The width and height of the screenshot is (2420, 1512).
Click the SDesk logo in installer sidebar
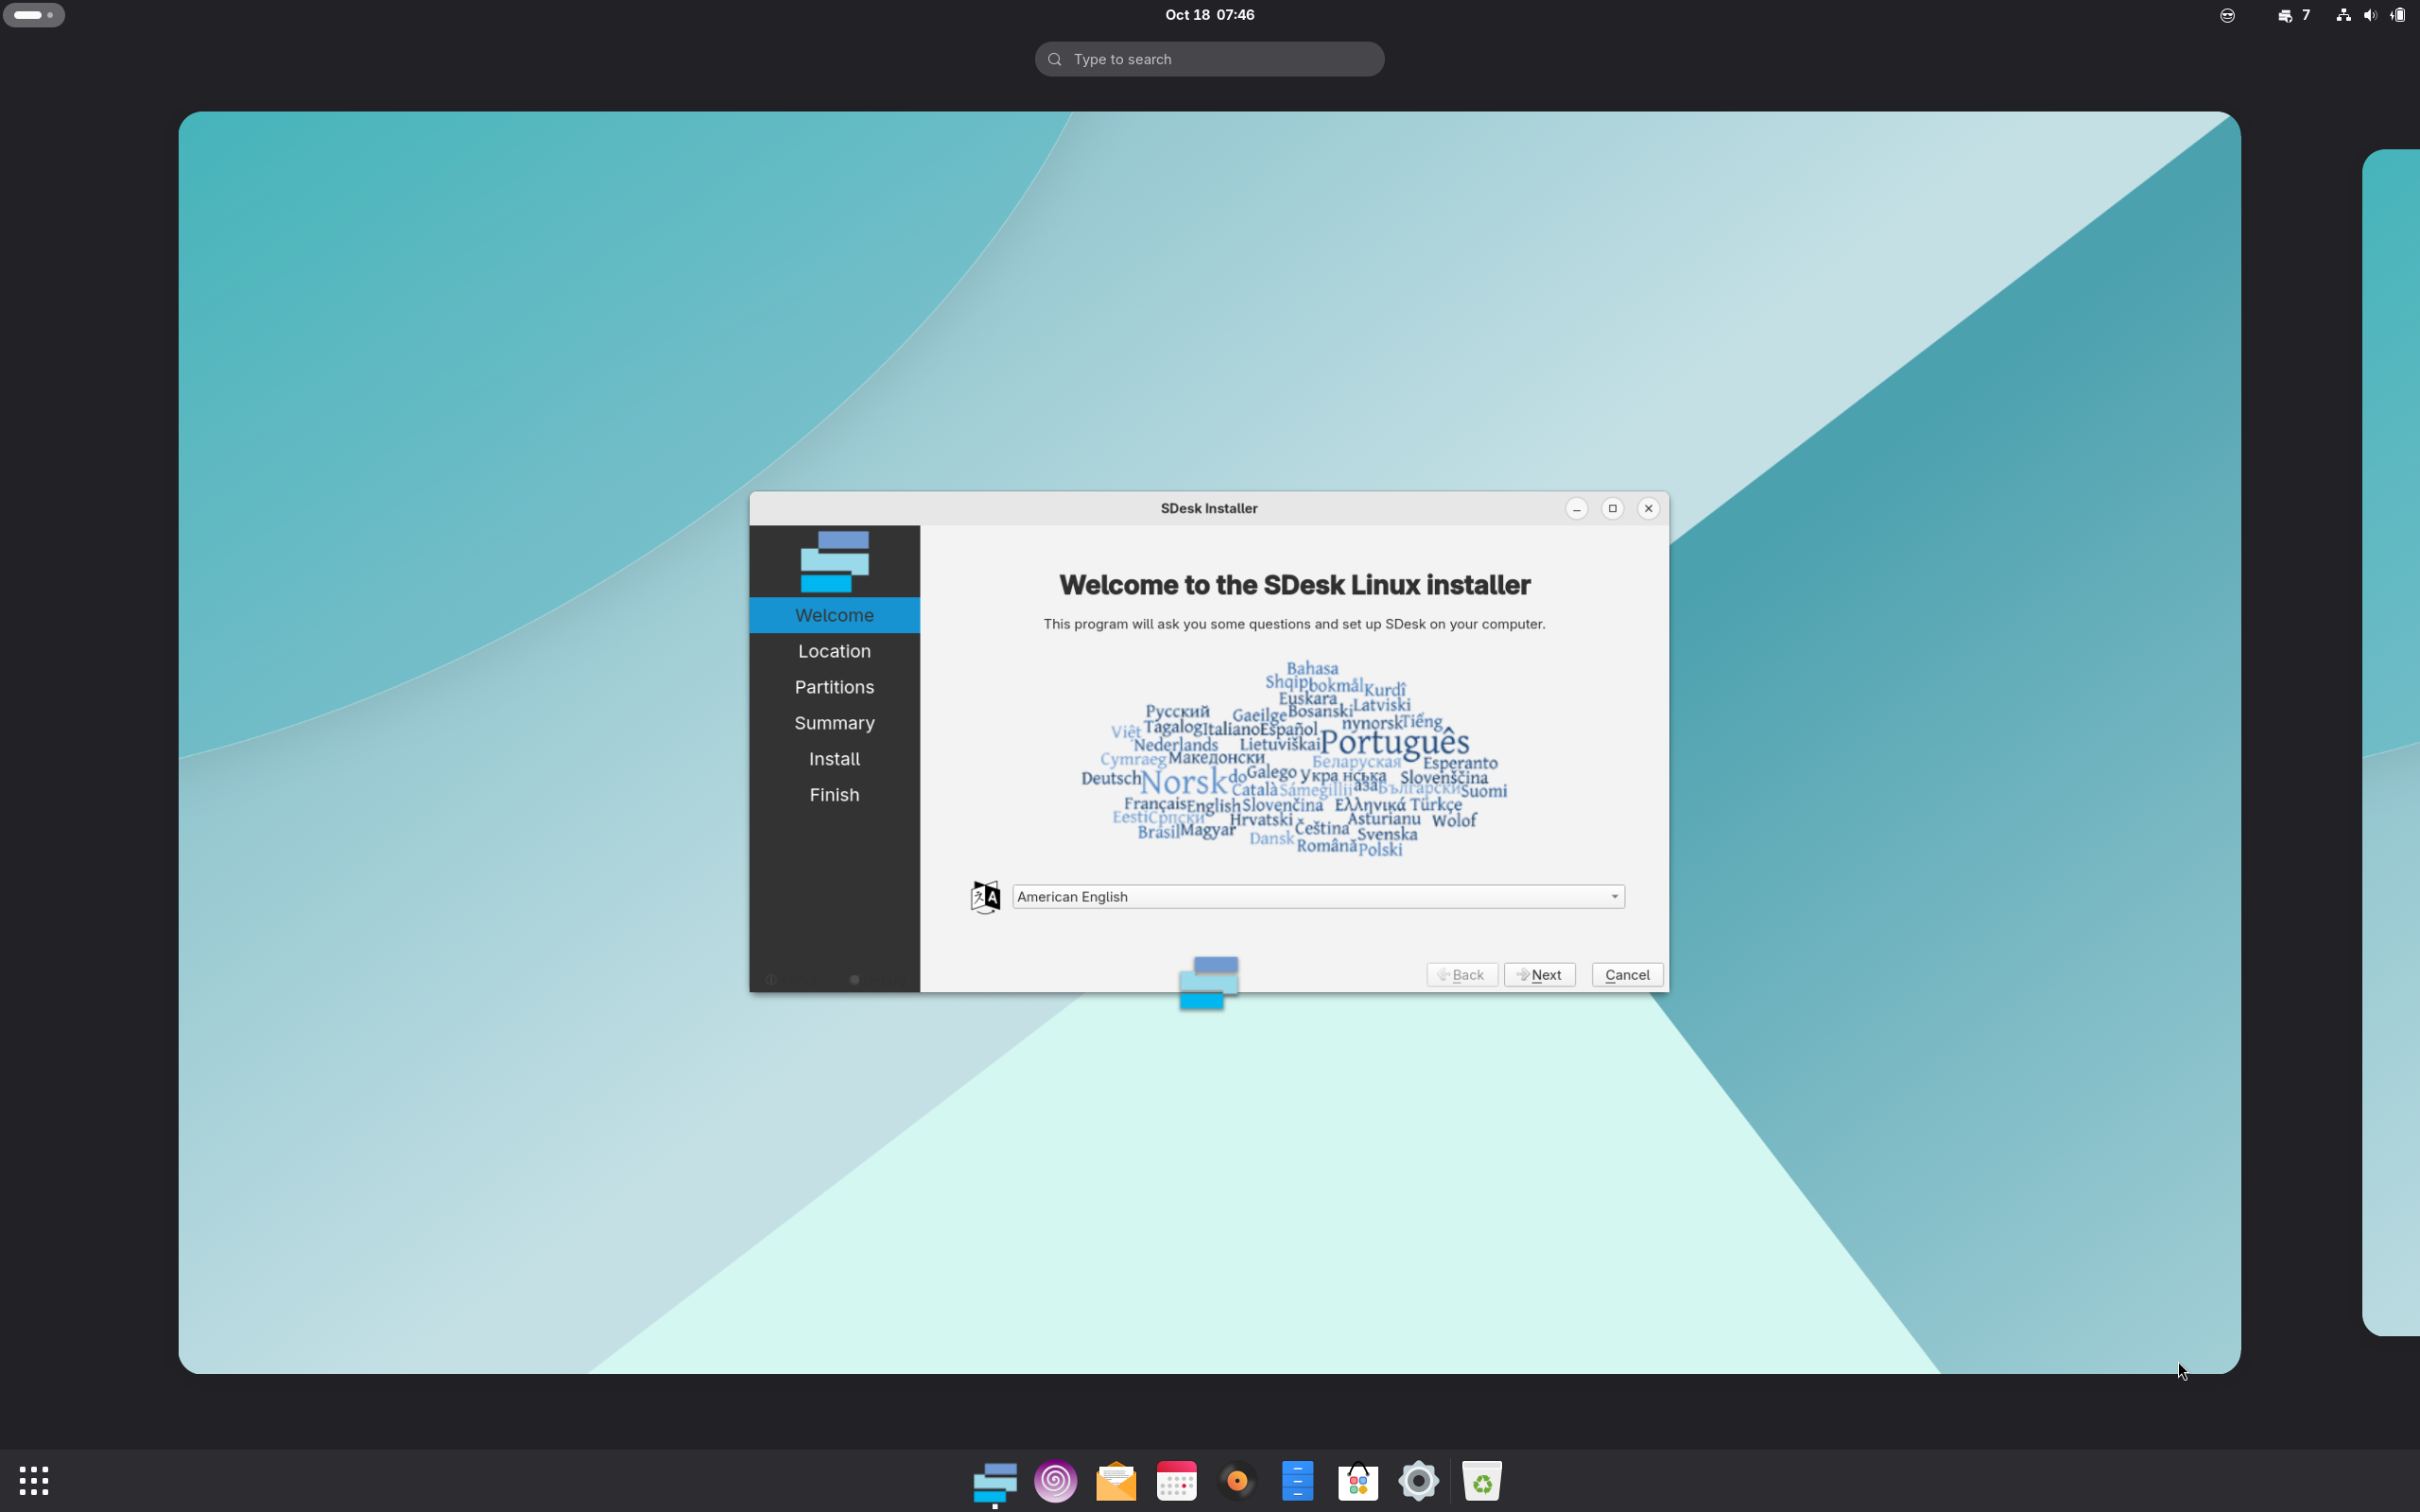pos(834,561)
